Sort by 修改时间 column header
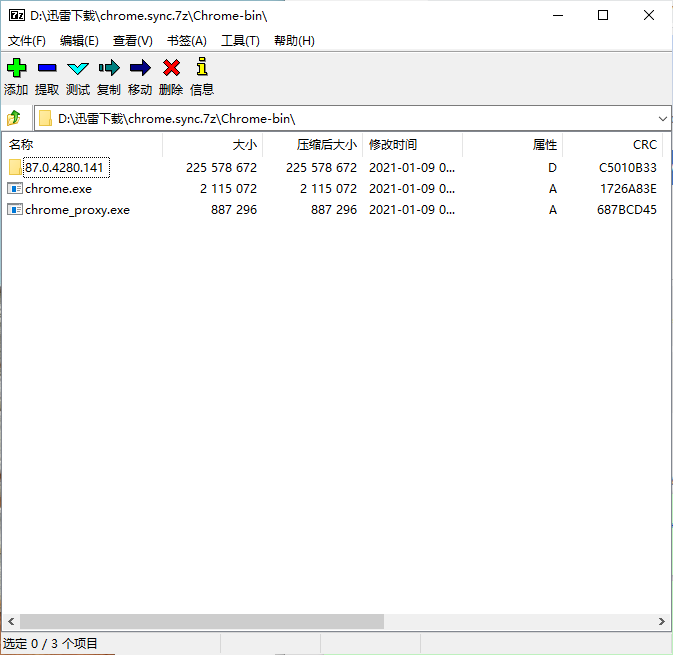 [412, 145]
